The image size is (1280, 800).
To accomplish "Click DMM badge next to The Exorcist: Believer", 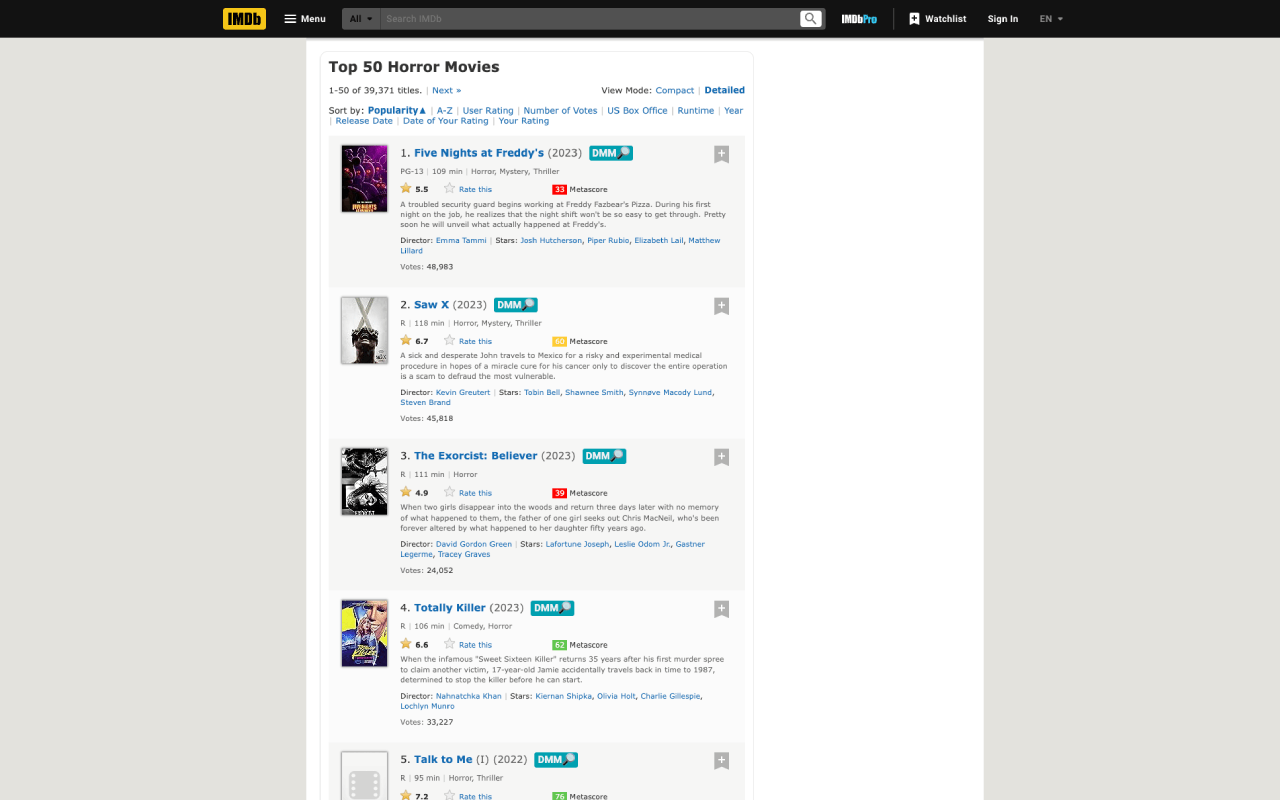I will point(605,456).
